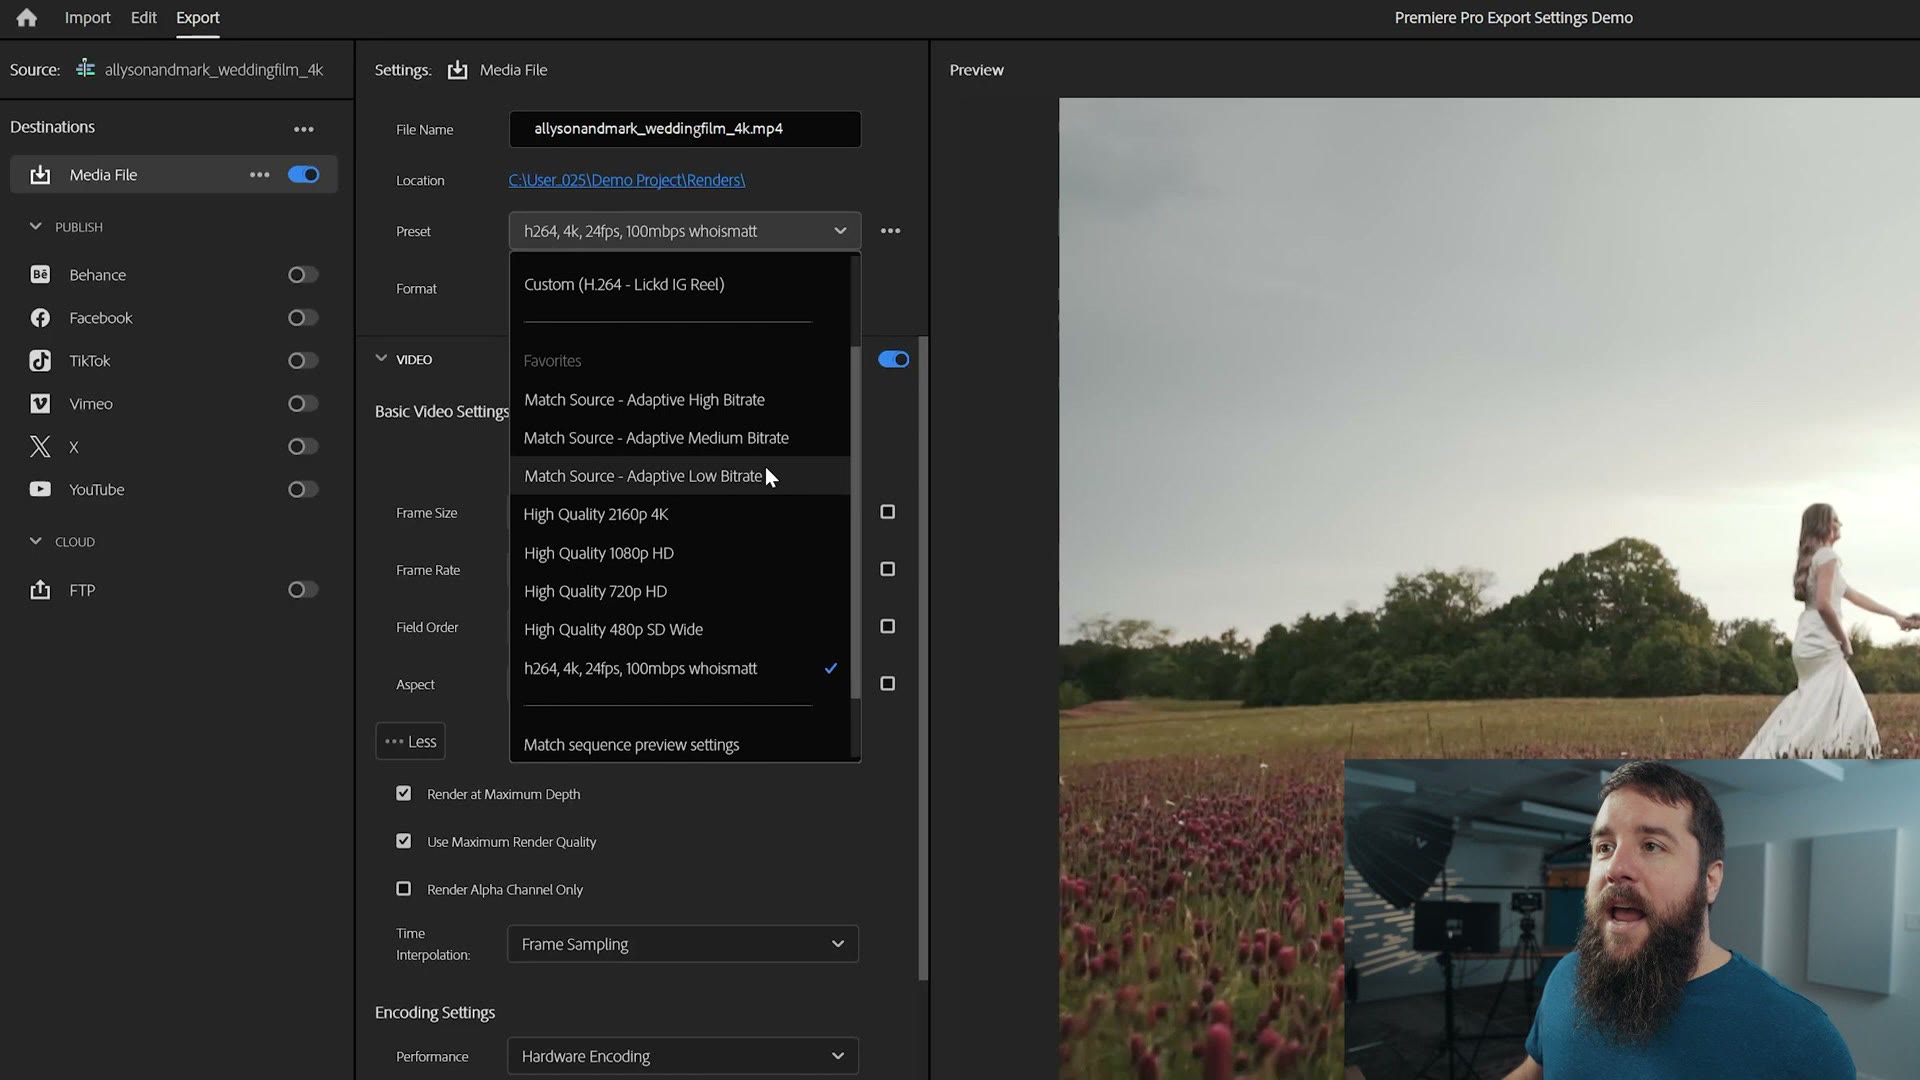The image size is (1920, 1080).
Task: Open the Edit tab
Action: click(144, 18)
